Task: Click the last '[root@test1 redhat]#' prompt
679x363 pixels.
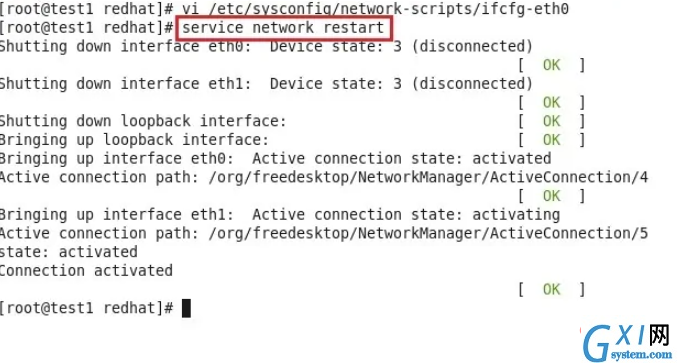Action: (87, 308)
